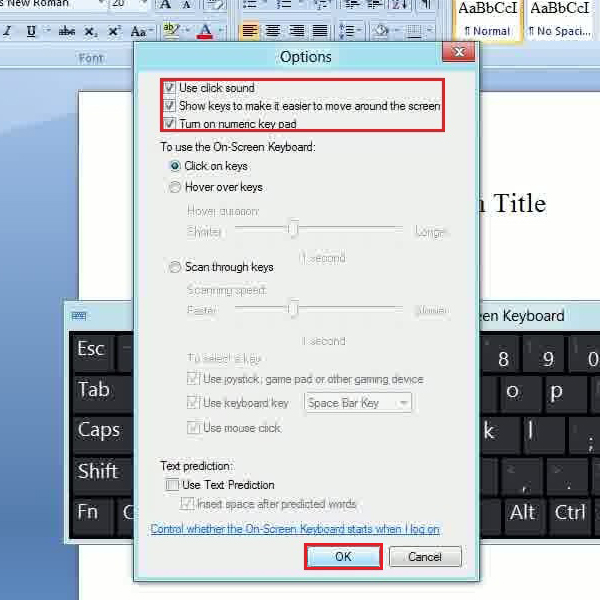Apply the red font color button
Screen dimensions: 600x600
[x=205, y=31]
